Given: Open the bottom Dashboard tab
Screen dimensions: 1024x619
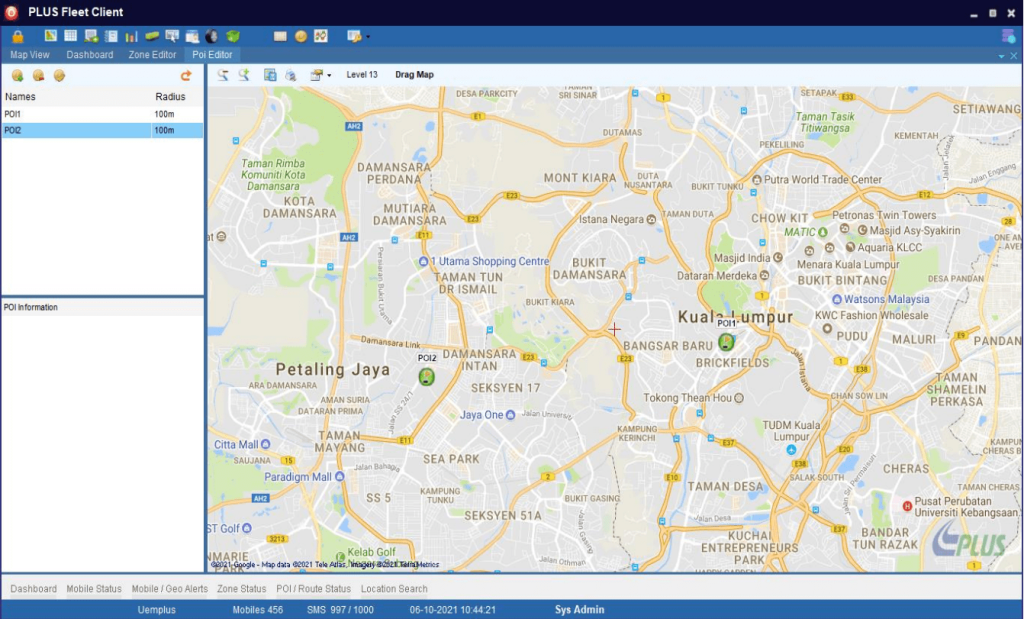Looking at the screenshot, I should [33, 589].
